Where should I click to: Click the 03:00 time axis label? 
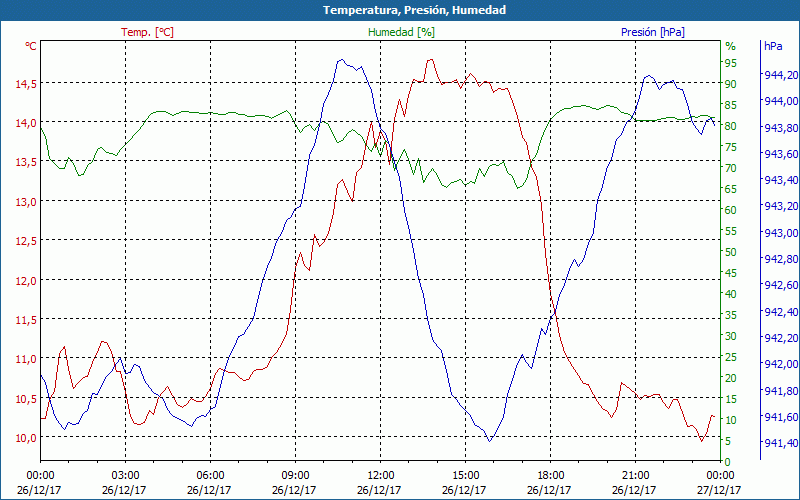point(126,476)
